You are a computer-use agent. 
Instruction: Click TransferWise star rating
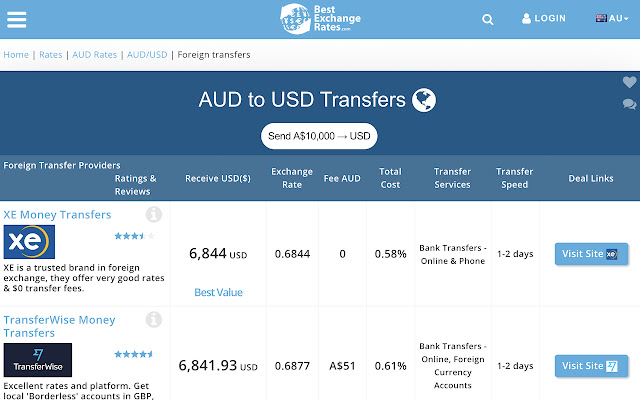point(134,354)
